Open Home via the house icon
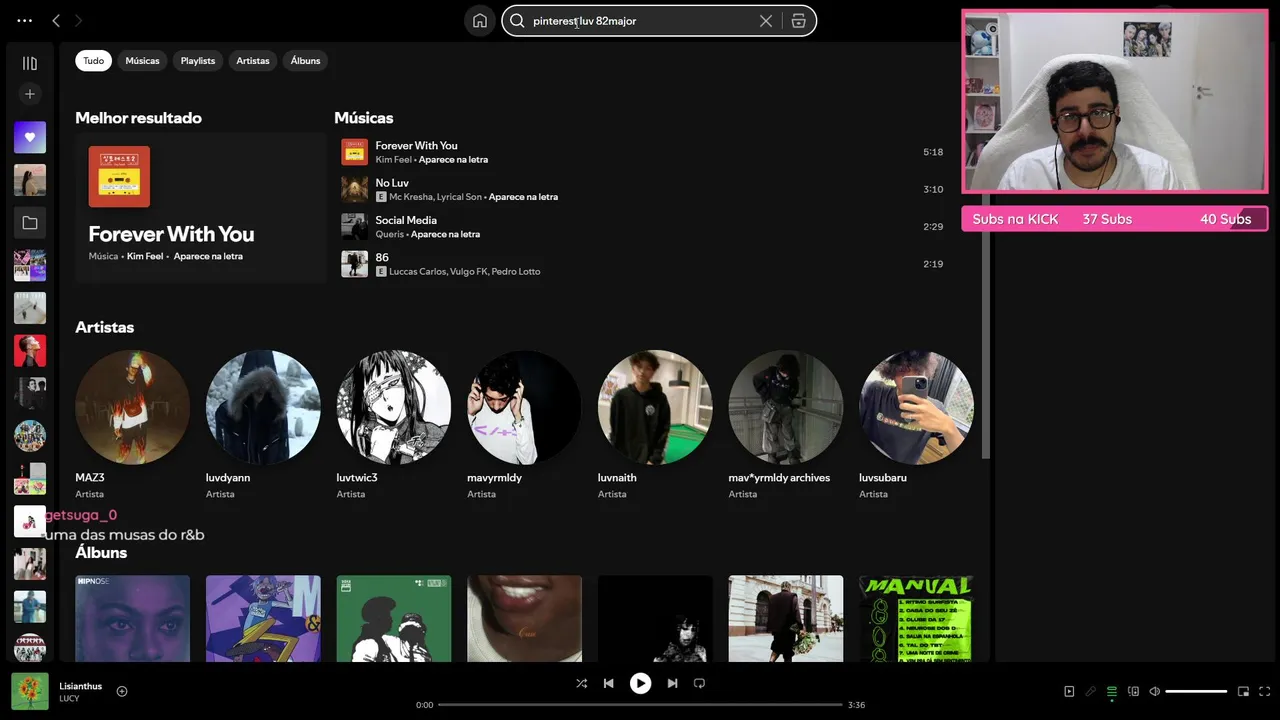 point(480,20)
